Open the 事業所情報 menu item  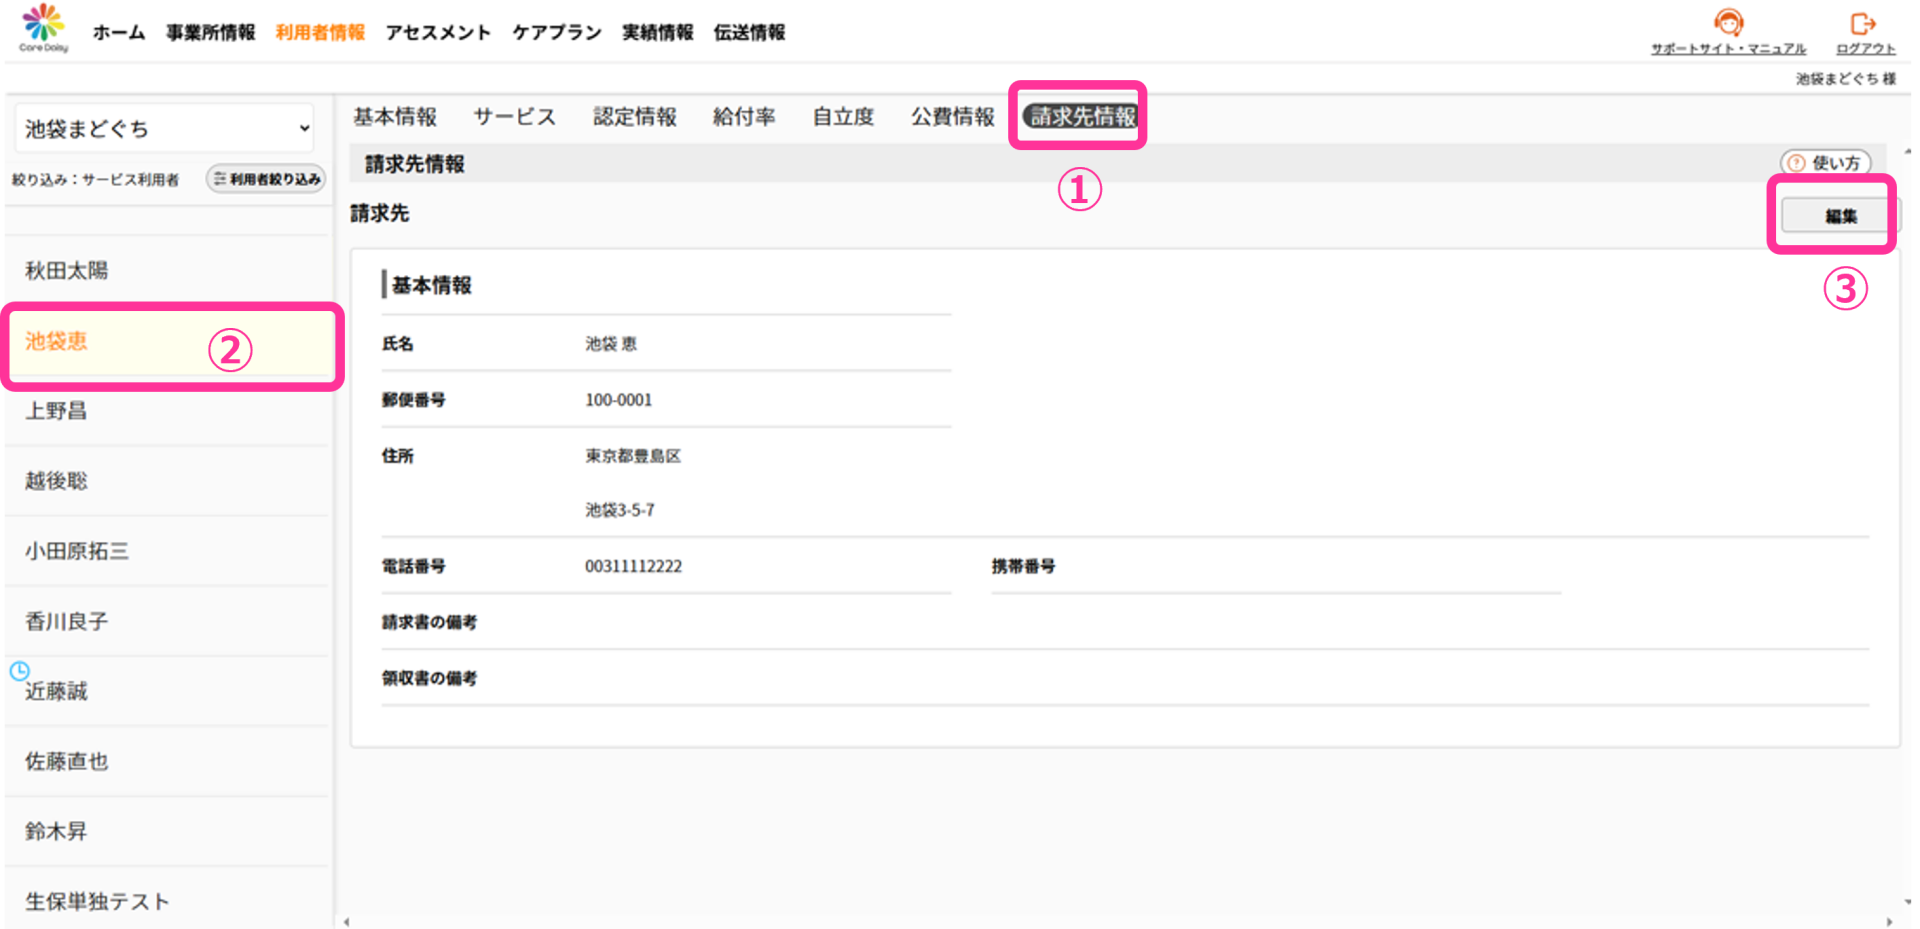tap(210, 33)
